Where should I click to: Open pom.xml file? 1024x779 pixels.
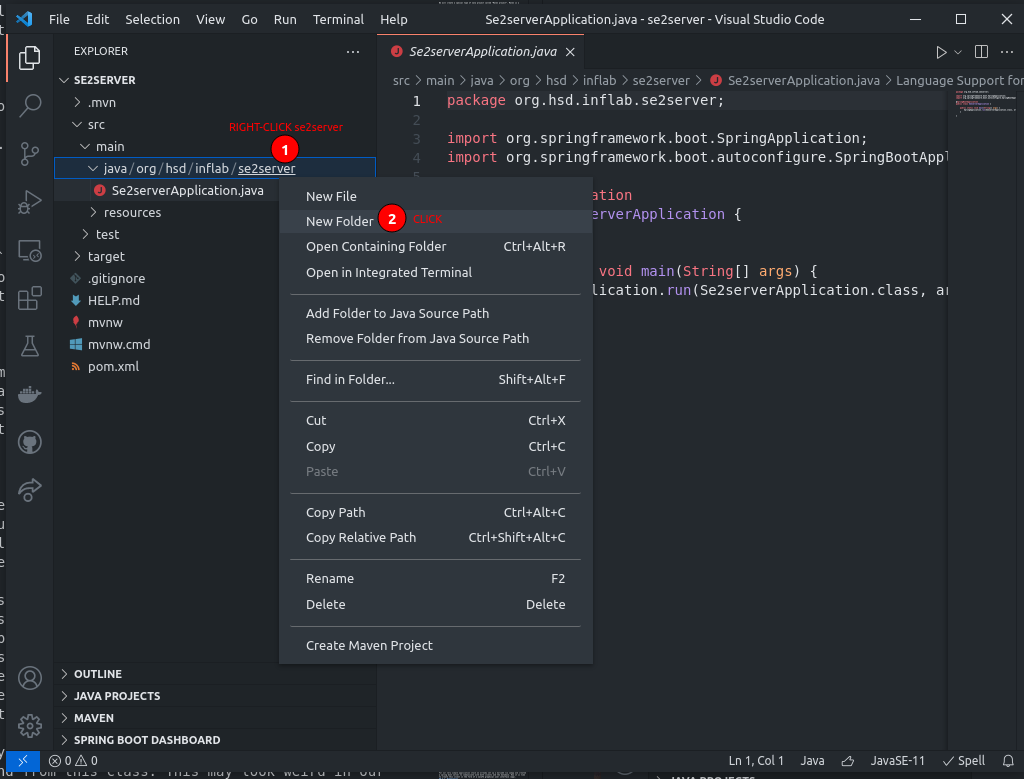coord(114,366)
